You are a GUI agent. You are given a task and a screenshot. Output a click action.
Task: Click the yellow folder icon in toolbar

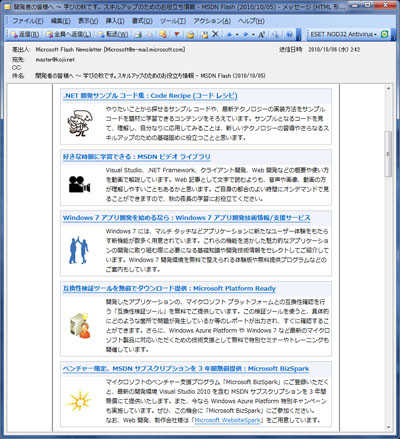(x=190, y=34)
